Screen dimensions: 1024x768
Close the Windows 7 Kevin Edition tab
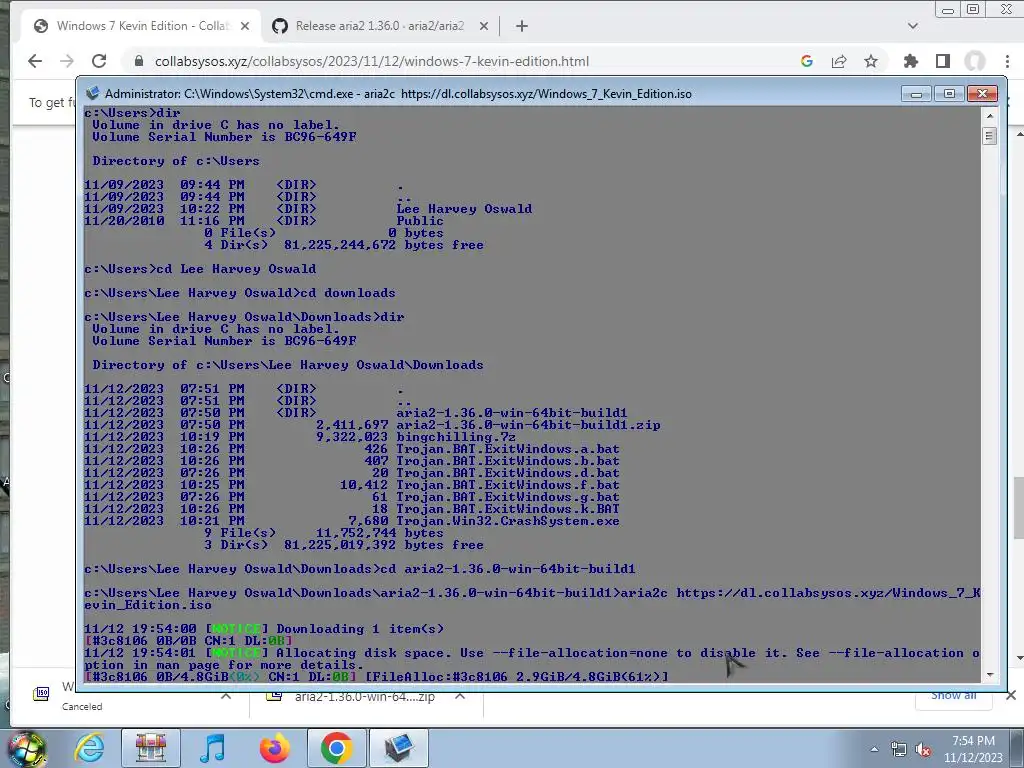click(x=244, y=26)
